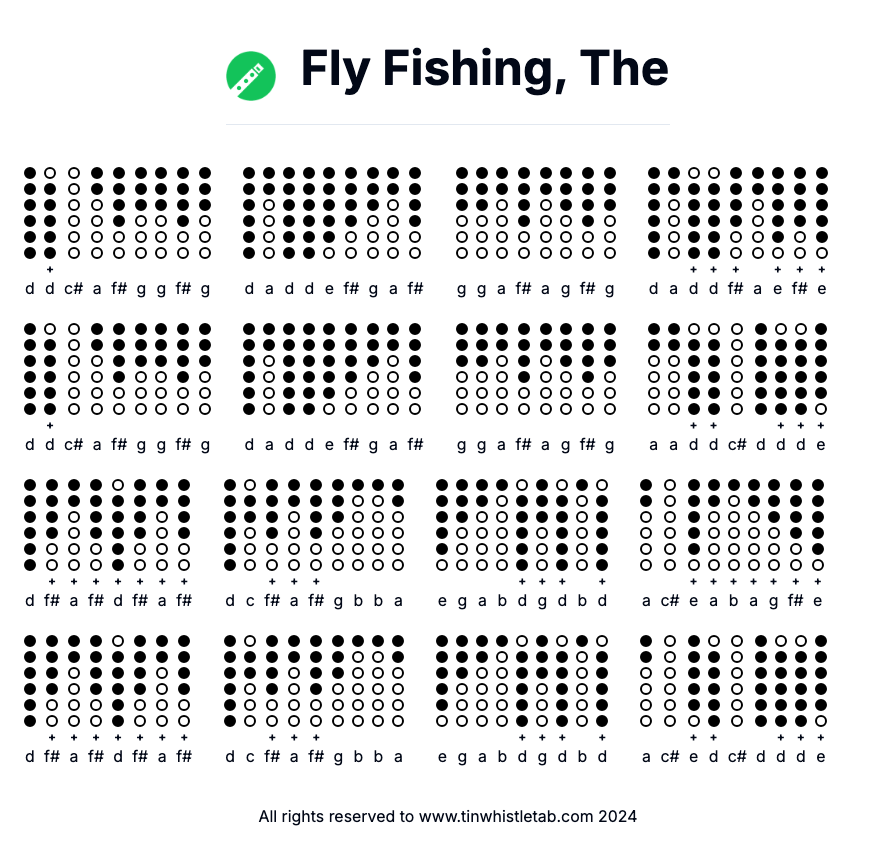Screen dimensions: 896x849
Task: Click the last "e" note label on the first line
Action: coord(822,289)
